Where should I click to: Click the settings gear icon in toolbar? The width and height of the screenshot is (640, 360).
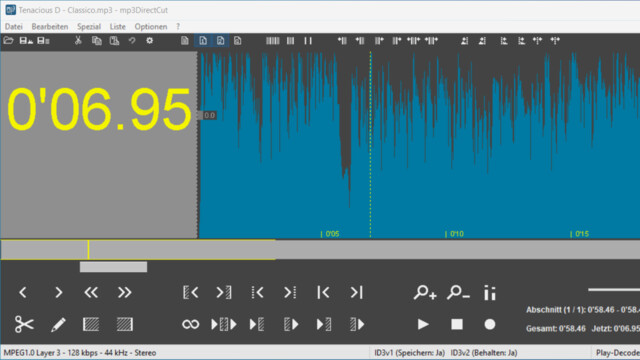pos(149,40)
